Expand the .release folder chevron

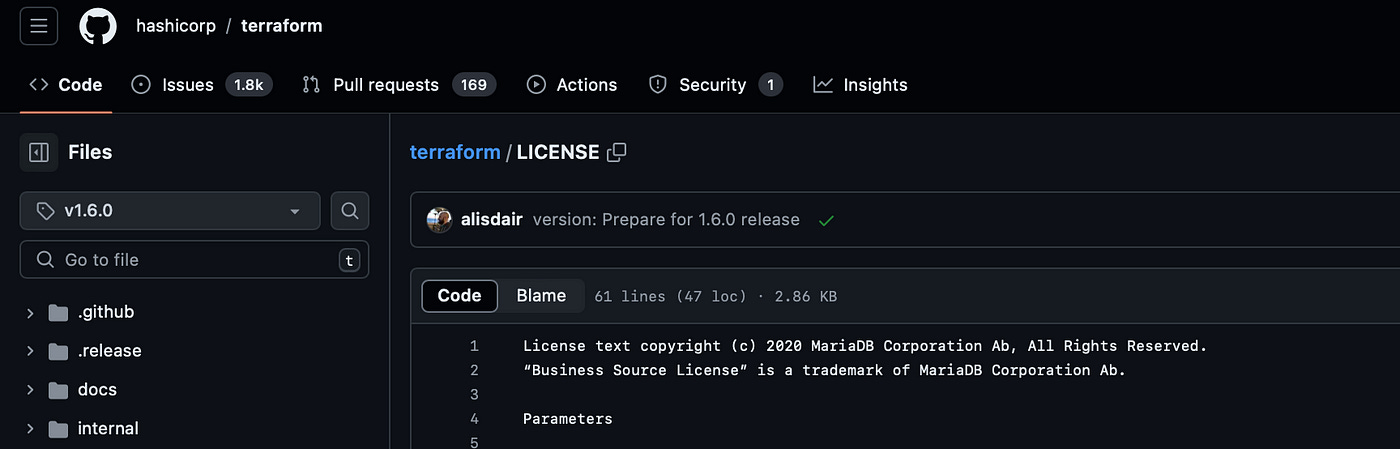(30, 351)
